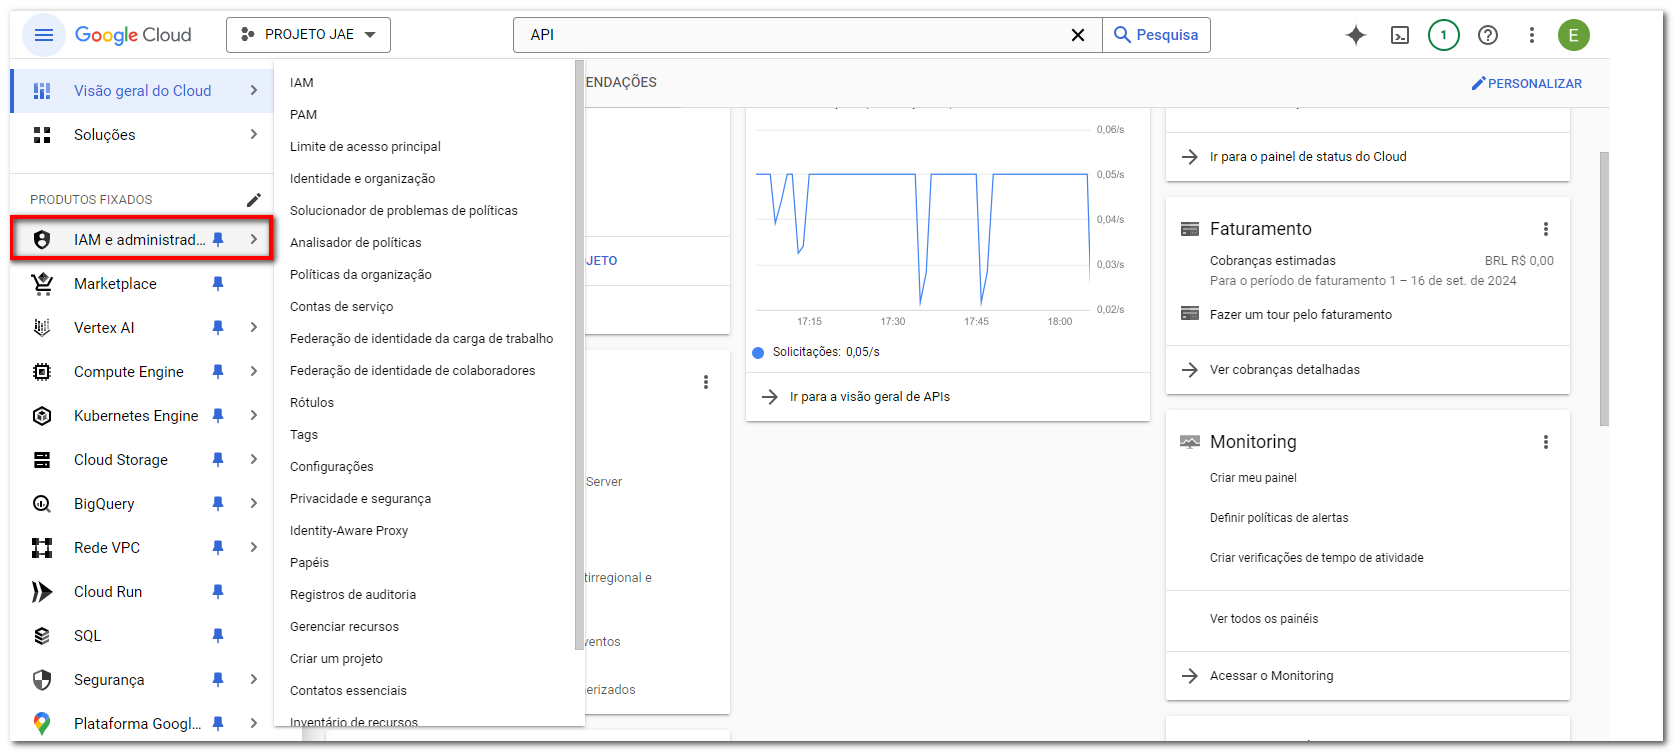Click the Plataforma Google Maps pin icon
1674x752 pixels.
[x=42, y=724]
